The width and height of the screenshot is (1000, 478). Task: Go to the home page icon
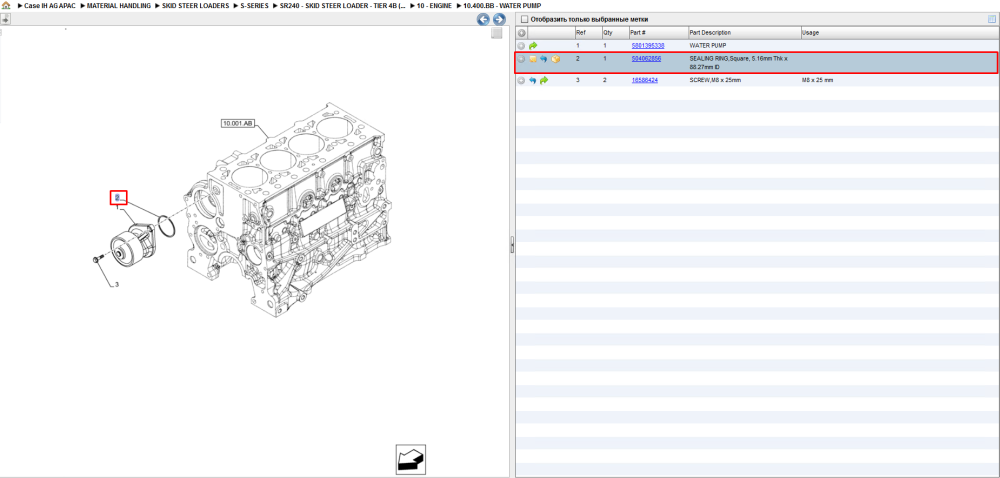[x=6, y=5]
